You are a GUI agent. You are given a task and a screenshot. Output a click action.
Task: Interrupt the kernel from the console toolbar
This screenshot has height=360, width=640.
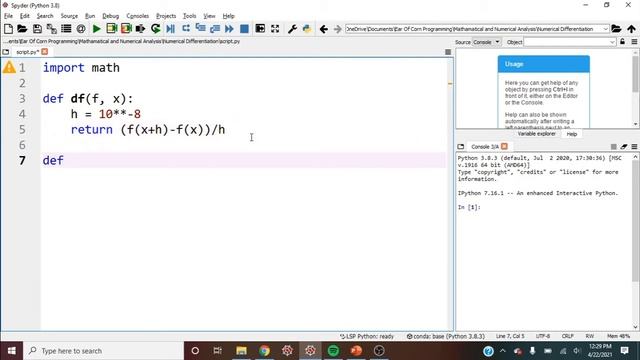613,147
